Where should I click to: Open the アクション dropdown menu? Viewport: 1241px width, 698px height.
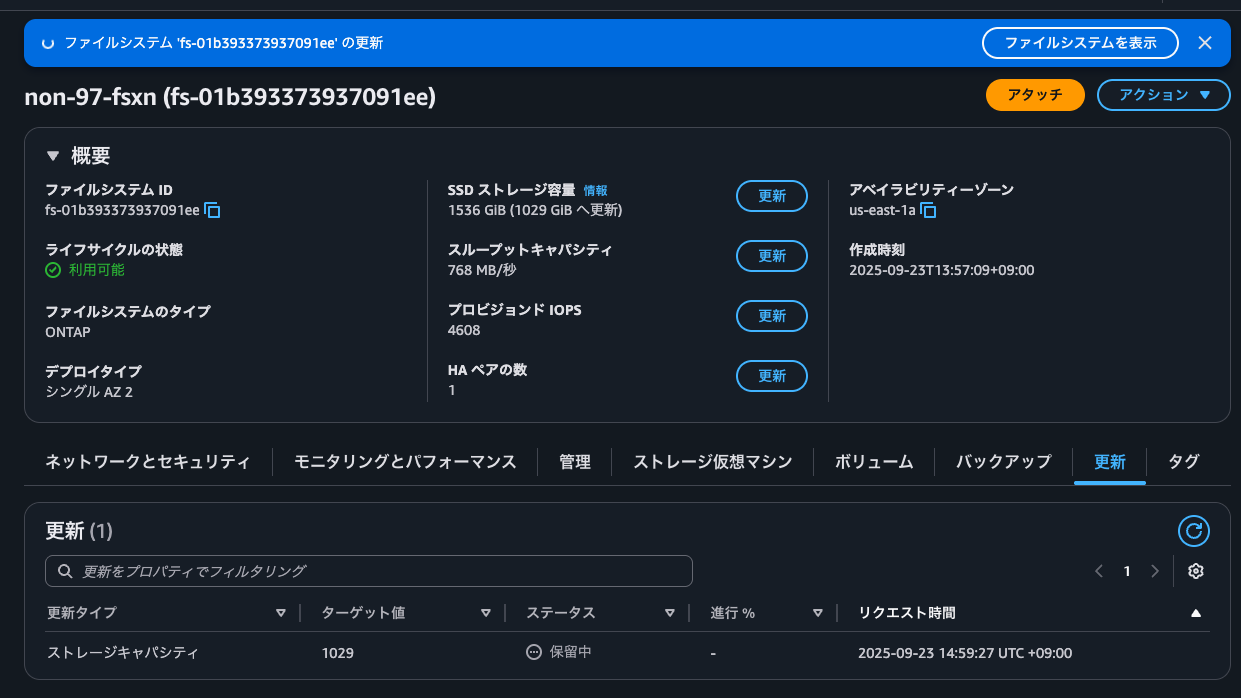pyautogui.click(x=1164, y=95)
